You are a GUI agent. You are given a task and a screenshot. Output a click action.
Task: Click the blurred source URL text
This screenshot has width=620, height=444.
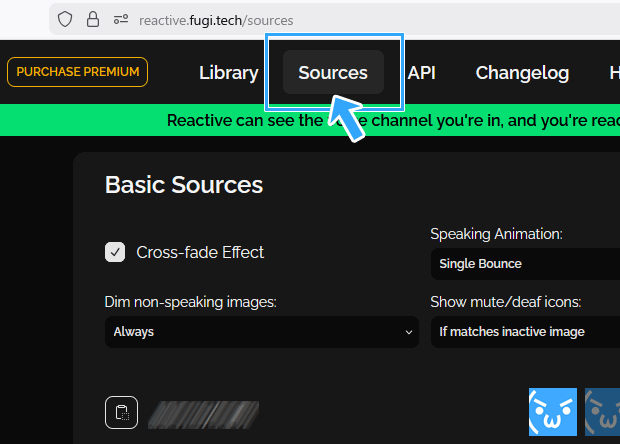[x=204, y=415]
